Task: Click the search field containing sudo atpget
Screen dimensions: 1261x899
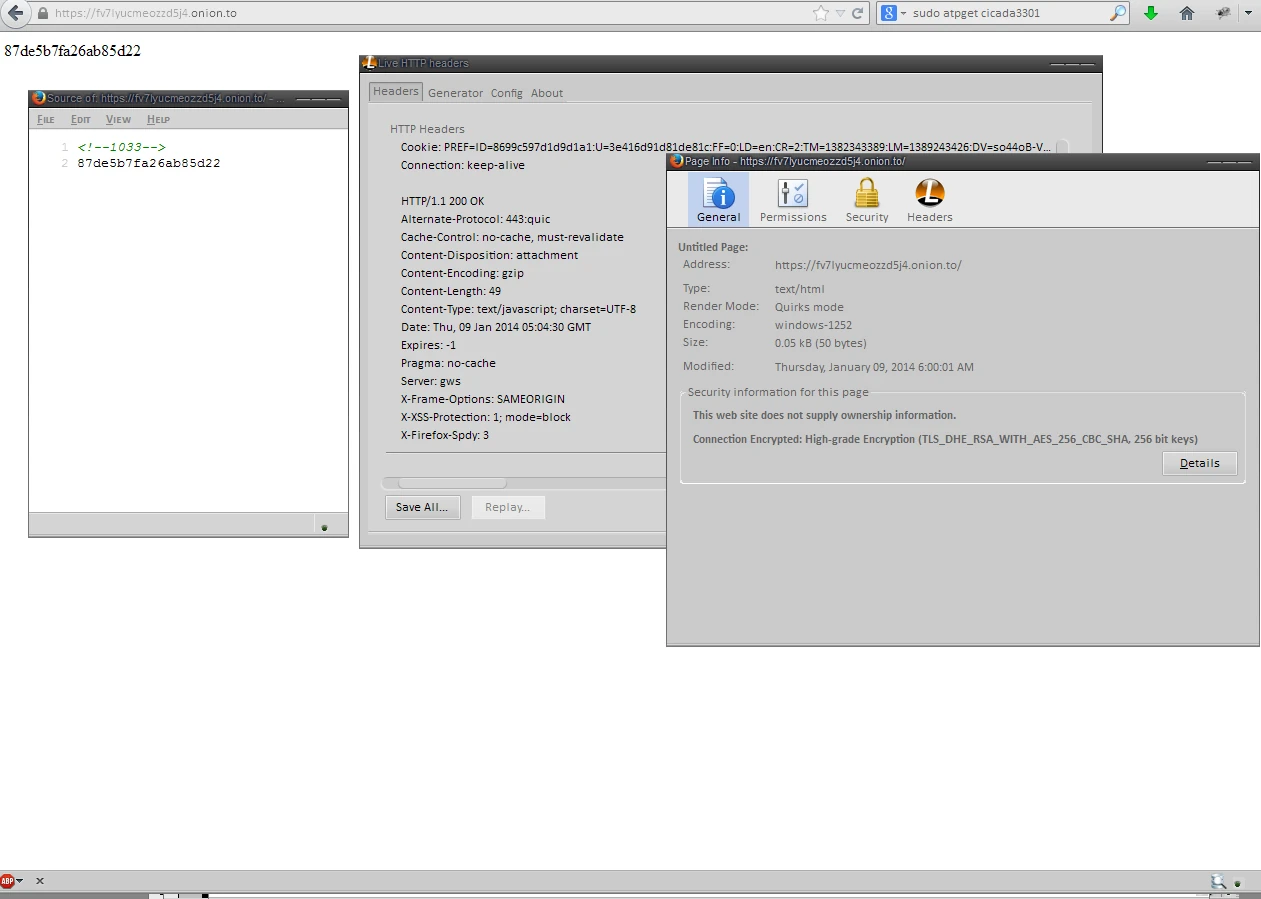Action: point(1007,13)
